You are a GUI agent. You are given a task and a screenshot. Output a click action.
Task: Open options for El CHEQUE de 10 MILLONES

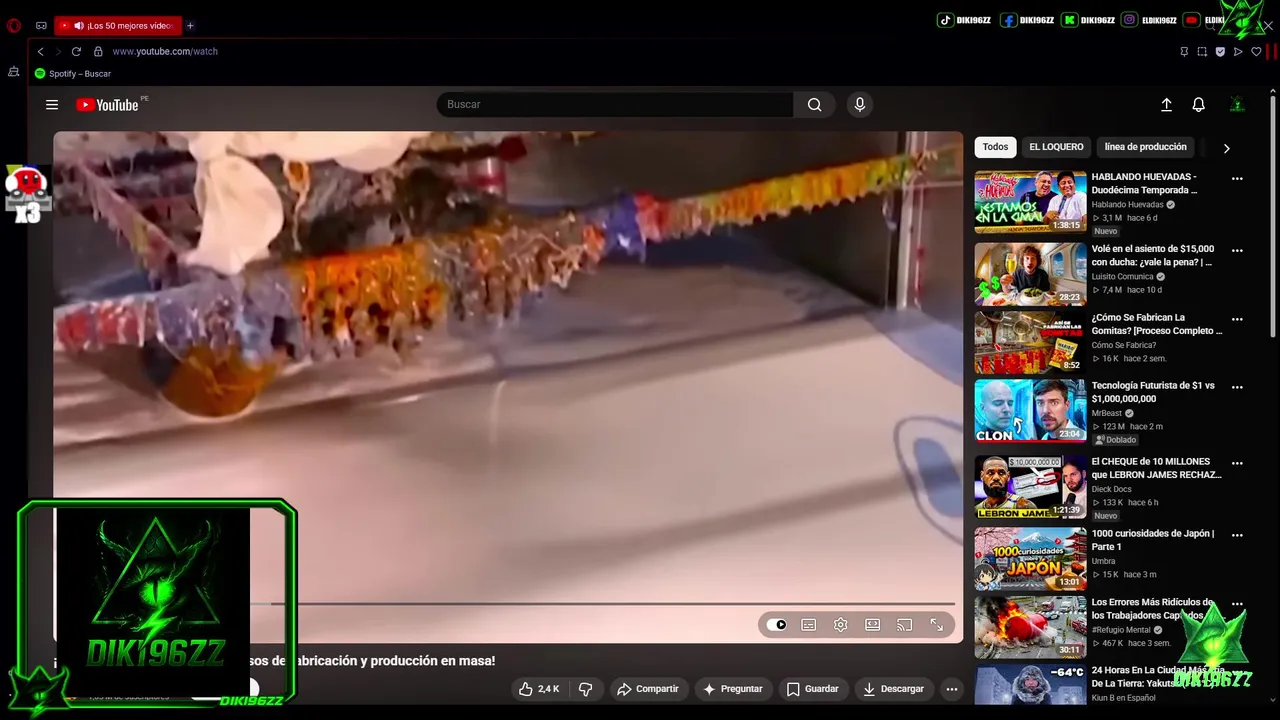click(1237, 464)
